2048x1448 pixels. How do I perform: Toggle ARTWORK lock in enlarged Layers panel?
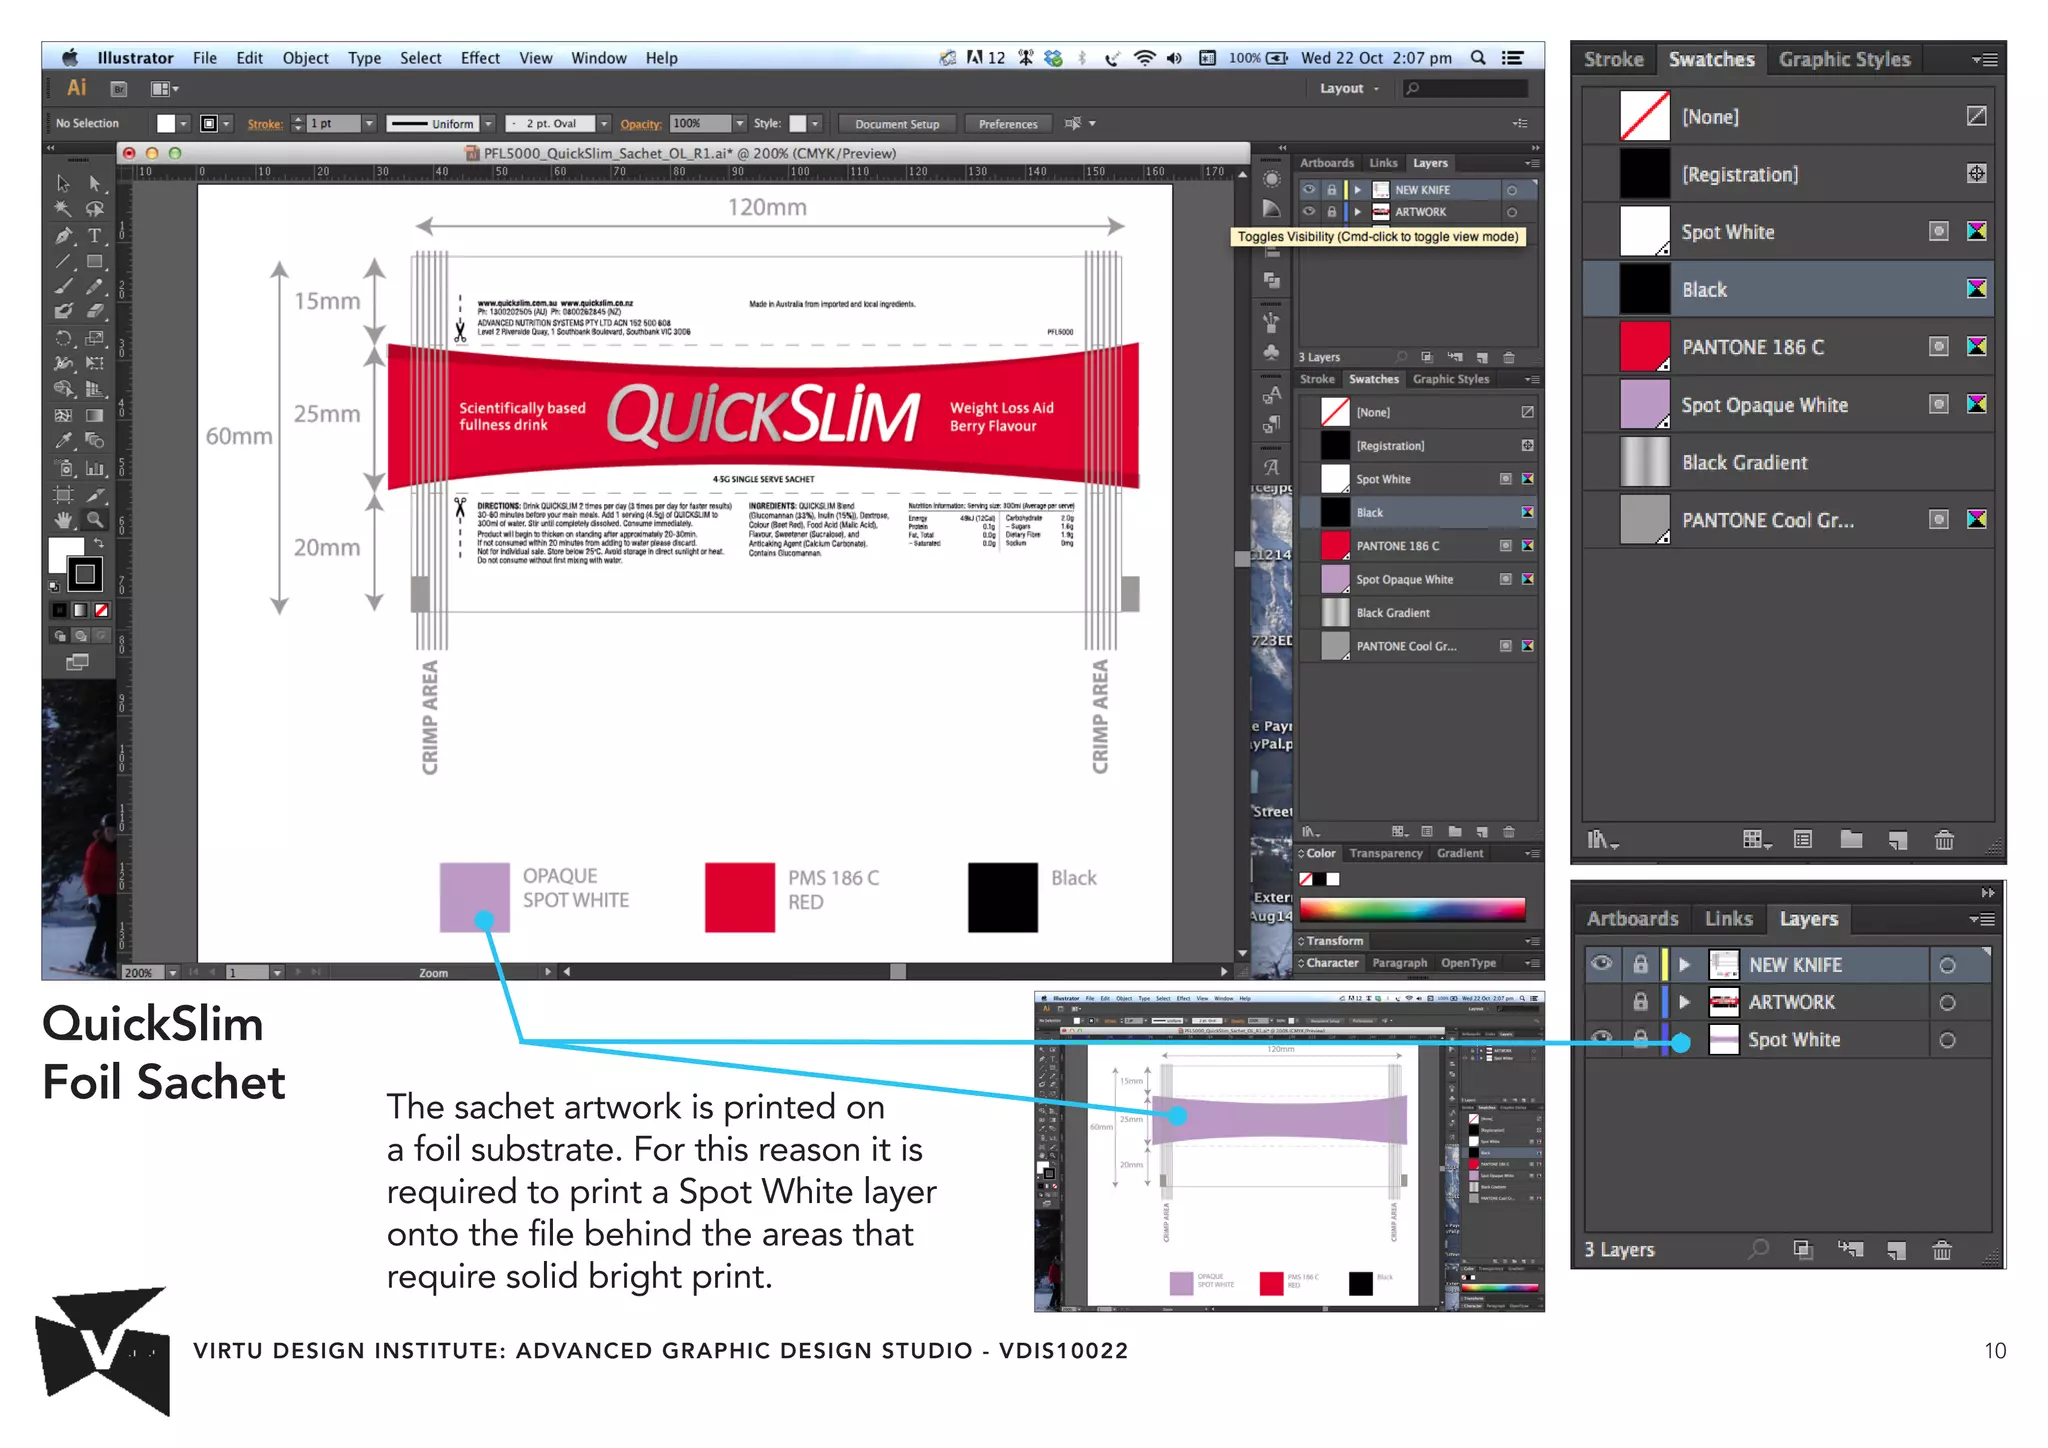pyautogui.click(x=1640, y=1002)
